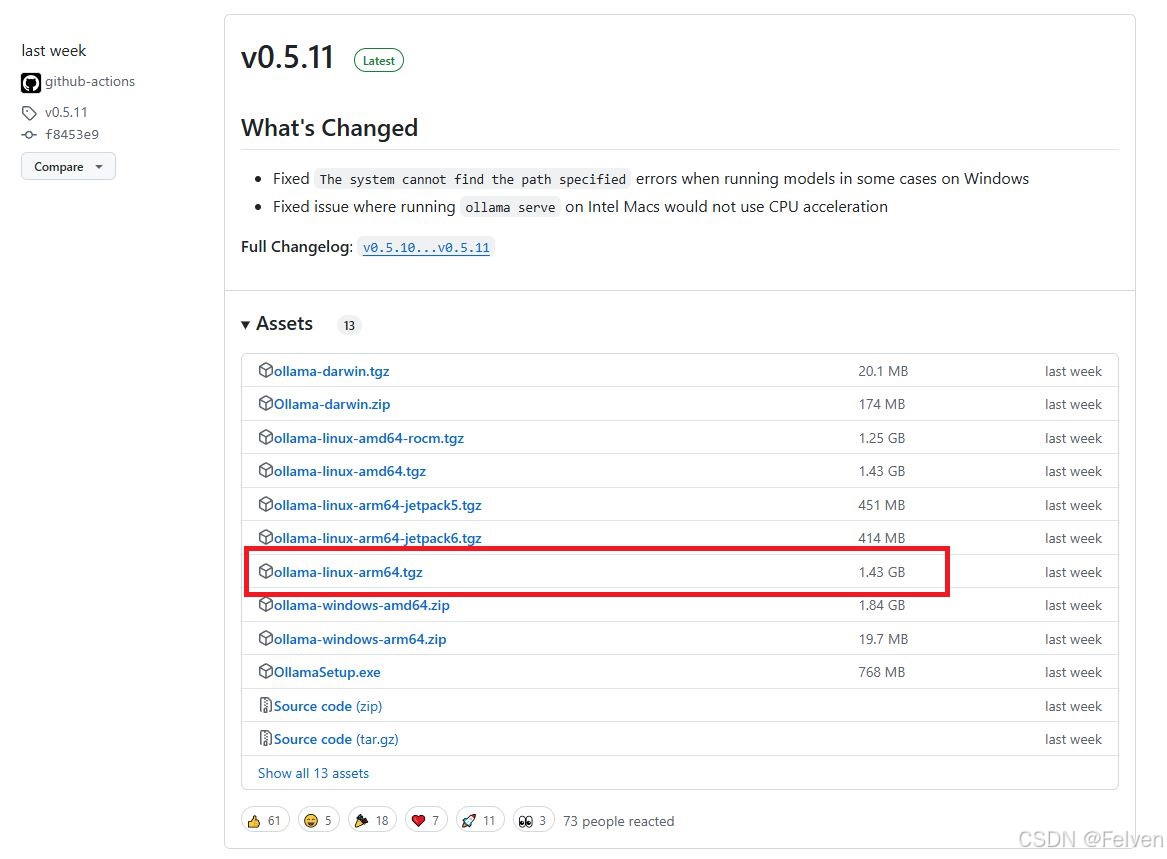The width and height of the screenshot is (1167, 859).
Task: Click package icon for ollama-windows-arm64.zip
Action: (x=266, y=638)
